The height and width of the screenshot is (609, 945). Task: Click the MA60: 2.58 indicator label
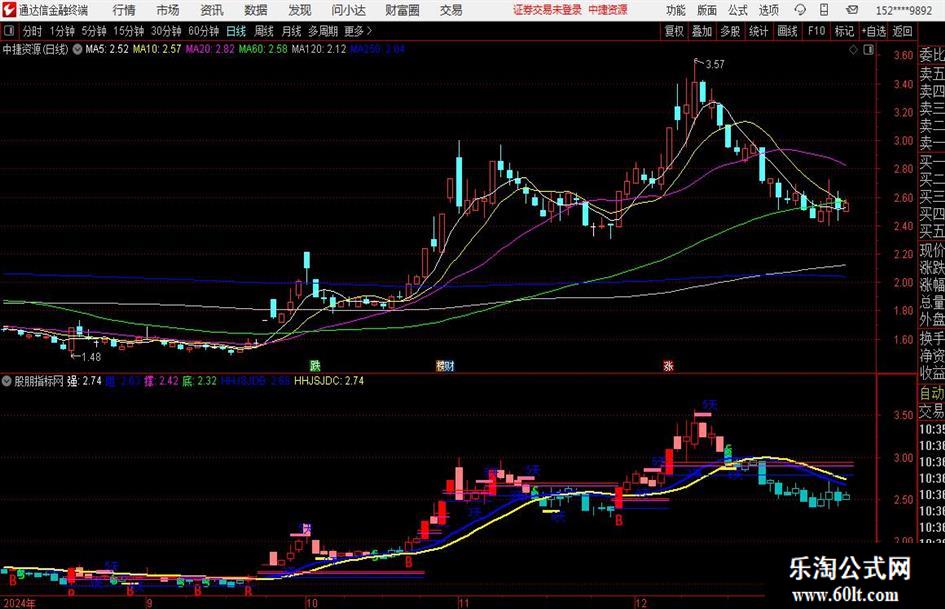(263, 49)
